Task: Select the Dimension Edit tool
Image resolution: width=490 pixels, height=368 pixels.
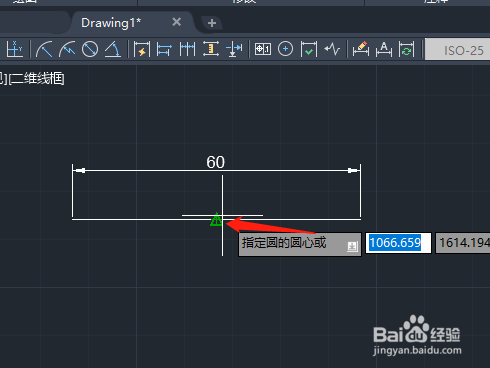Action: coord(361,49)
